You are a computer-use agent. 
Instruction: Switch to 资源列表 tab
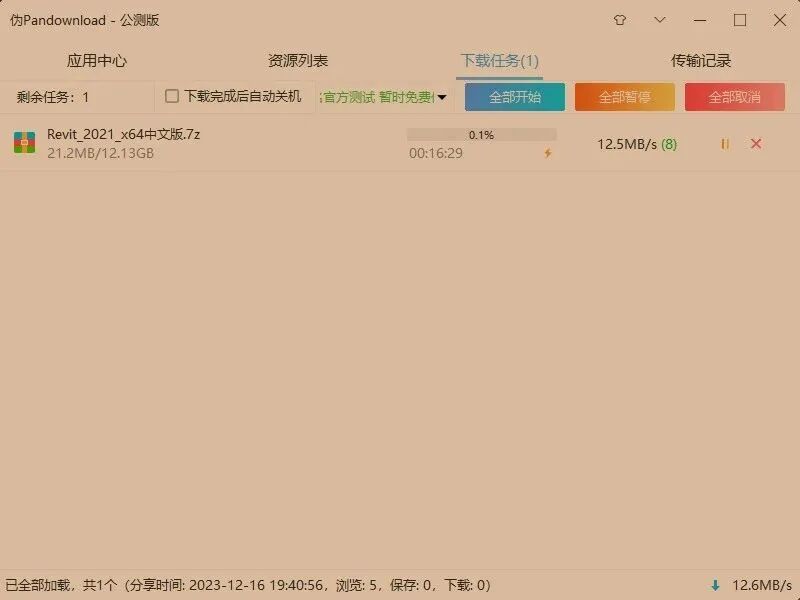click(x=298, y=61)
